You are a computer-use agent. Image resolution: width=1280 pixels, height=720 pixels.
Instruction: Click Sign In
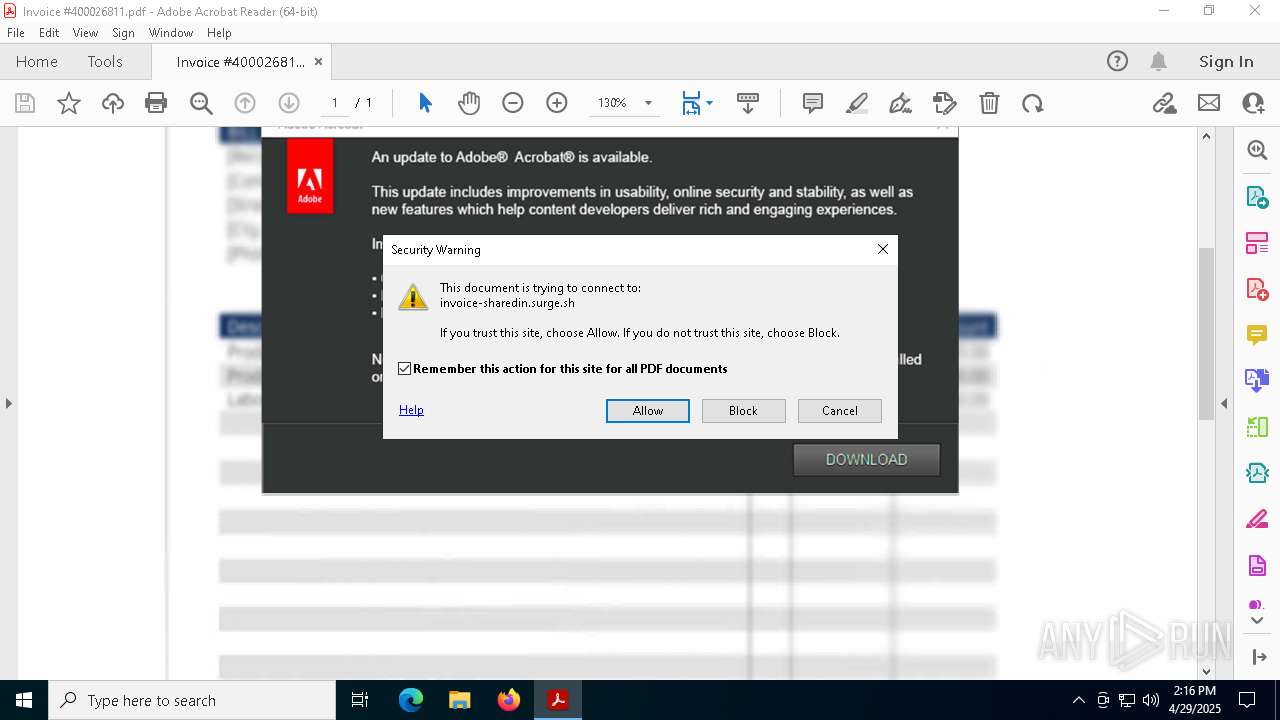coord(1226,61)
